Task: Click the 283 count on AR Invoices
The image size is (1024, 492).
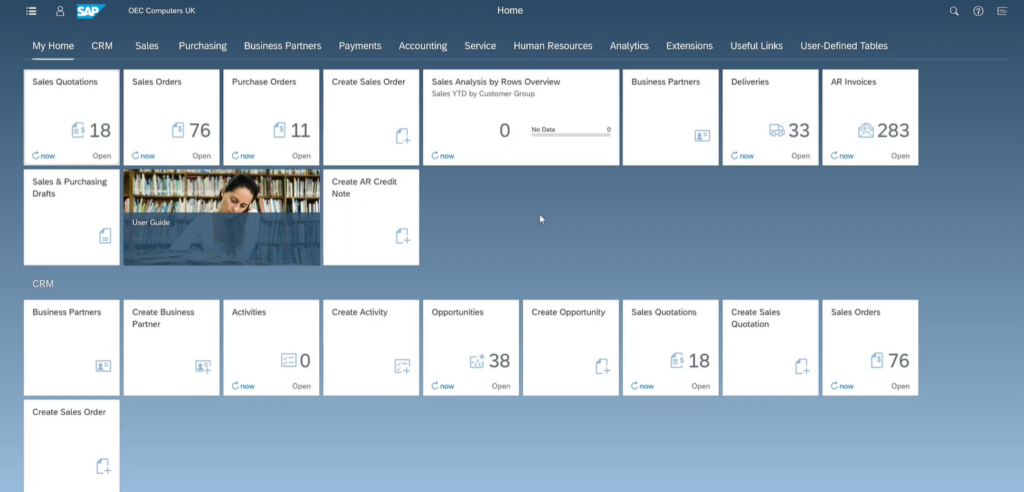Action: [x=893, y=131]
